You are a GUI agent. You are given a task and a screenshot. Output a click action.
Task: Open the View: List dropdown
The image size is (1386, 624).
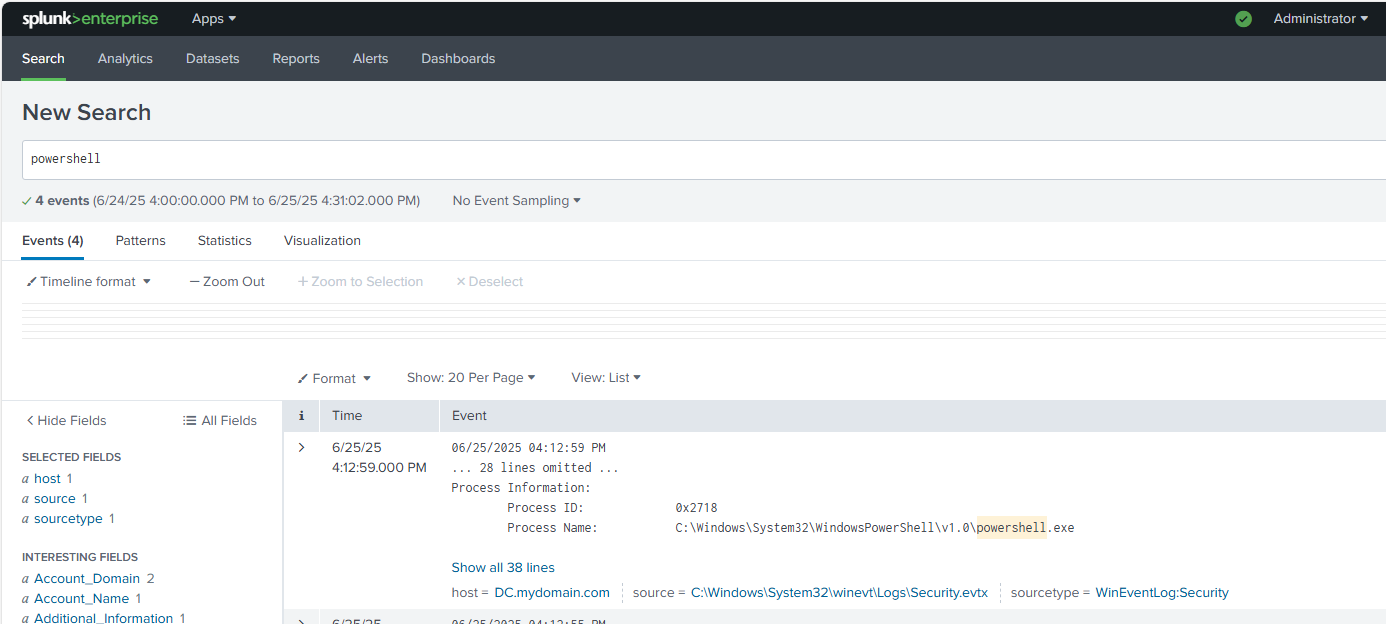tap(606, 378)
